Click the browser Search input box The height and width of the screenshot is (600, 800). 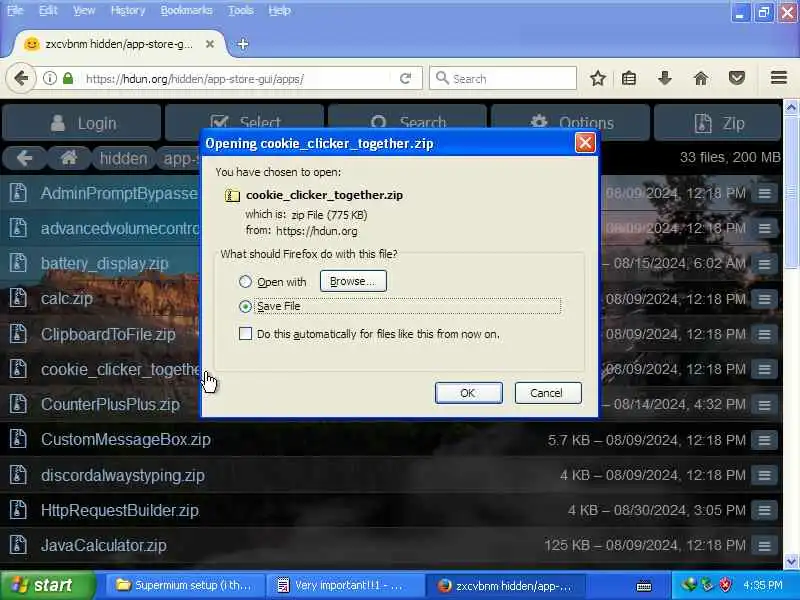(x=503, y=79)
